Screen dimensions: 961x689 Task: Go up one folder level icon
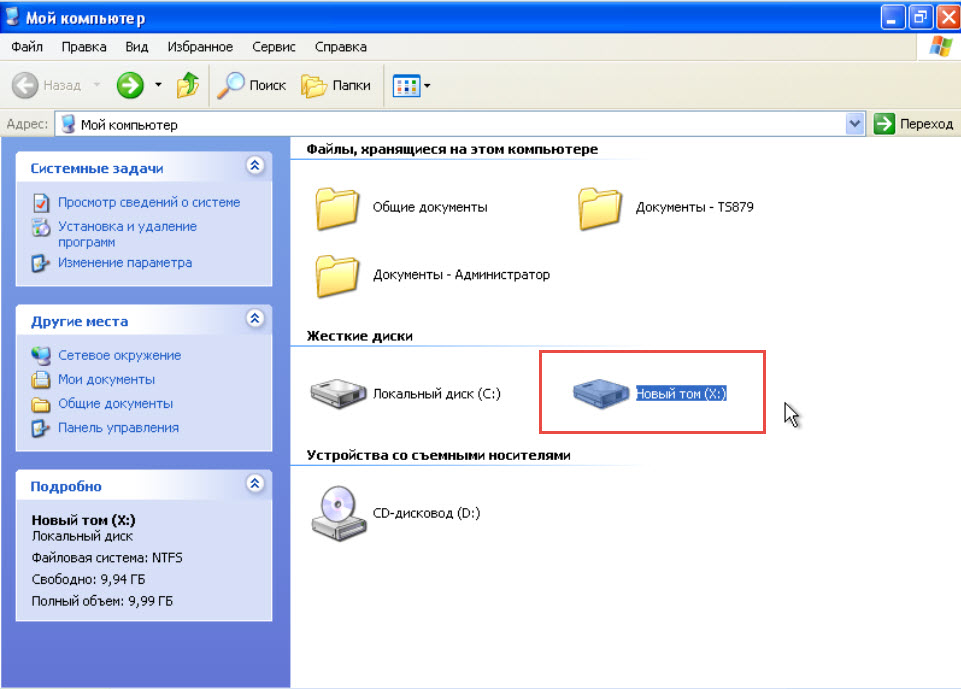point(188,85)
